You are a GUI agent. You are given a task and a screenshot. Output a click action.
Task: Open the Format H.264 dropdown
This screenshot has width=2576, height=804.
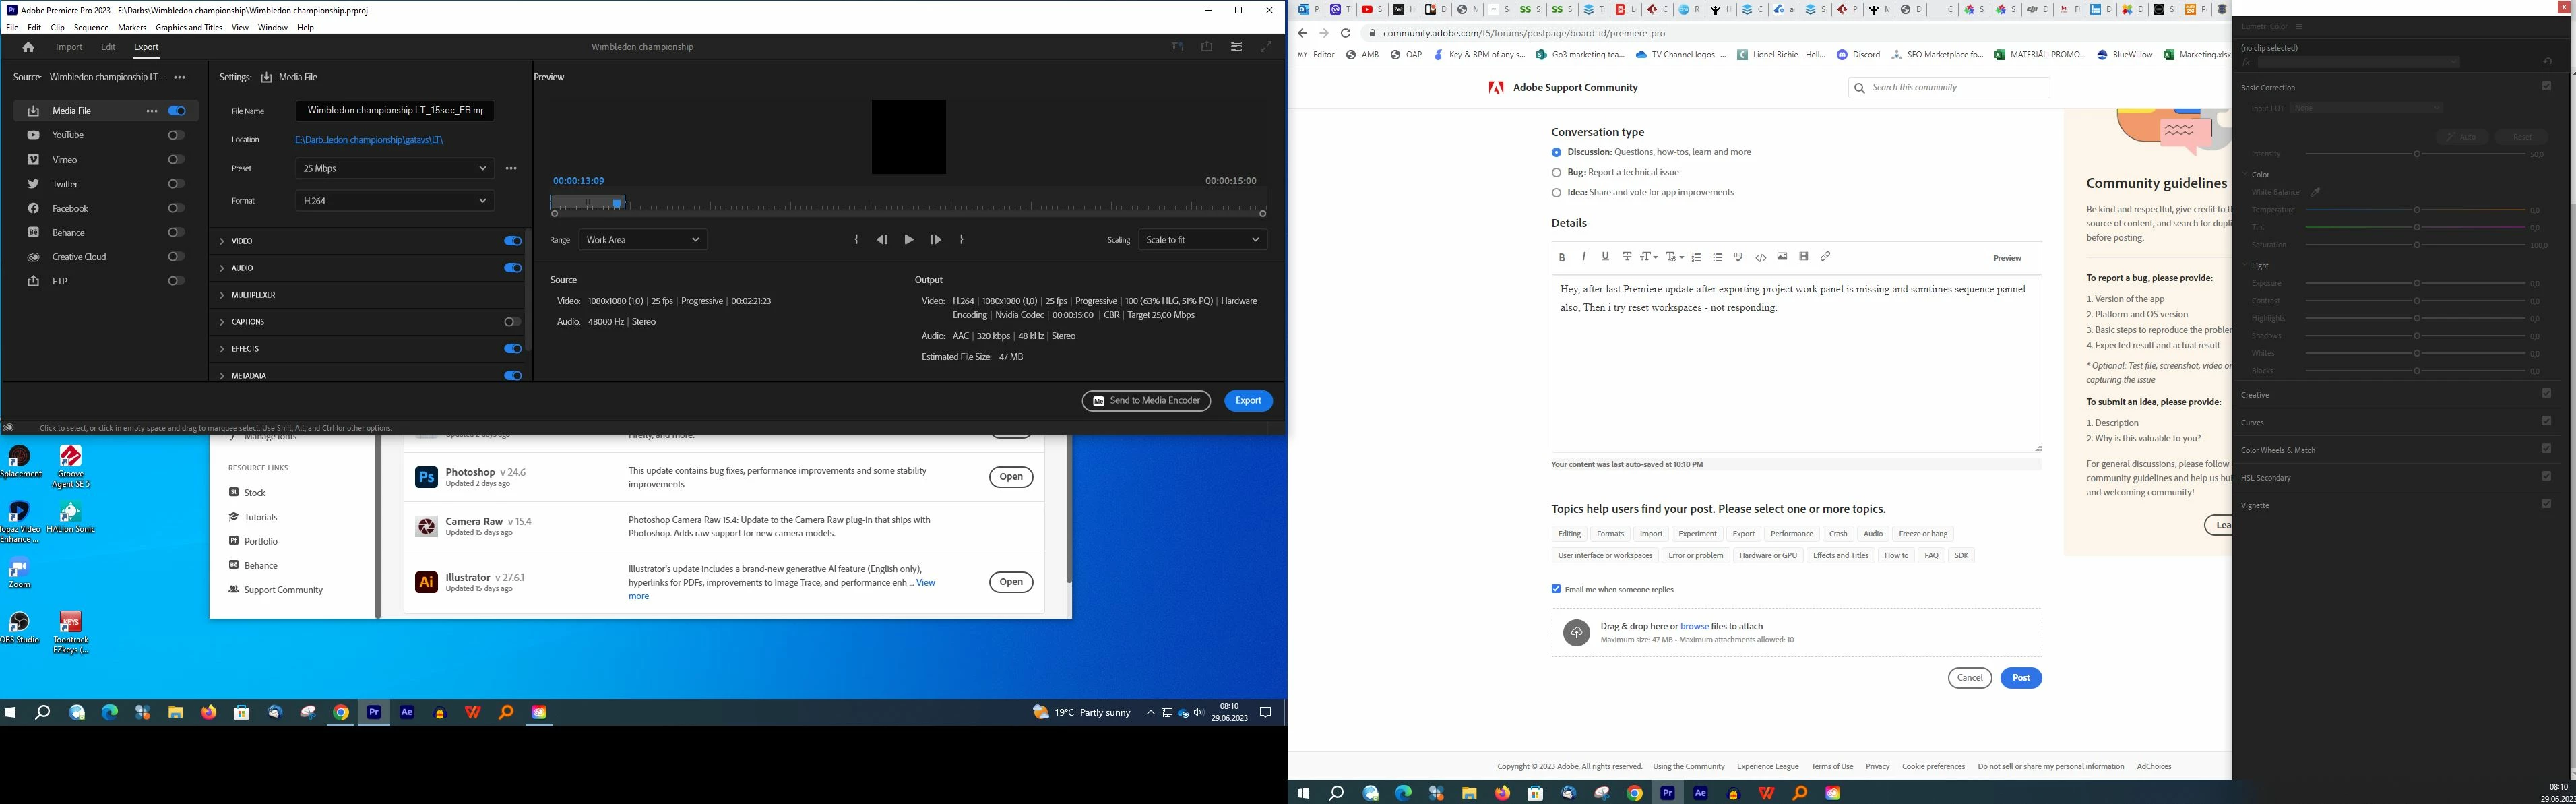(x=394, y=201)
